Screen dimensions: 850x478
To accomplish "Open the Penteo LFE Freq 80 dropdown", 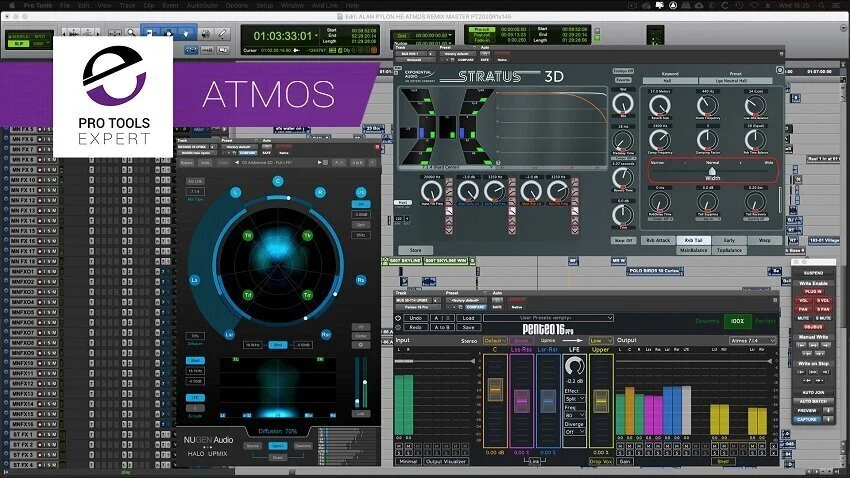I will (x=574, y=415).
